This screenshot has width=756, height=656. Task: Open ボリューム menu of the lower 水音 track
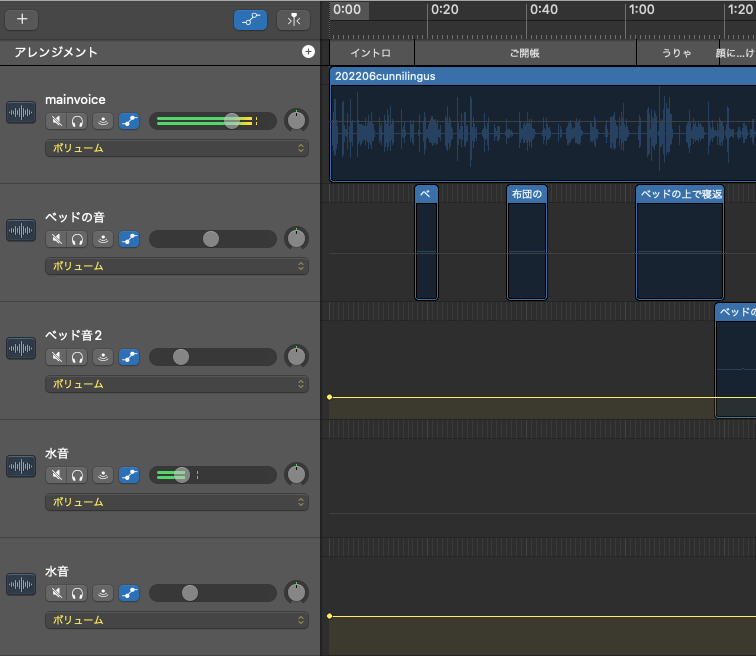point(177,620)
